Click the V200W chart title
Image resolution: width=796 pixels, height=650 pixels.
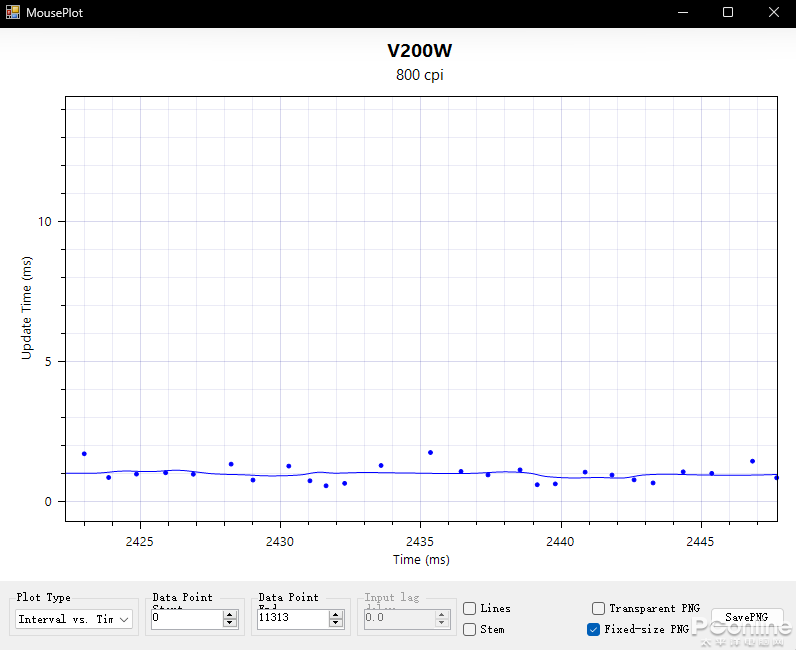tap(419, 50)
